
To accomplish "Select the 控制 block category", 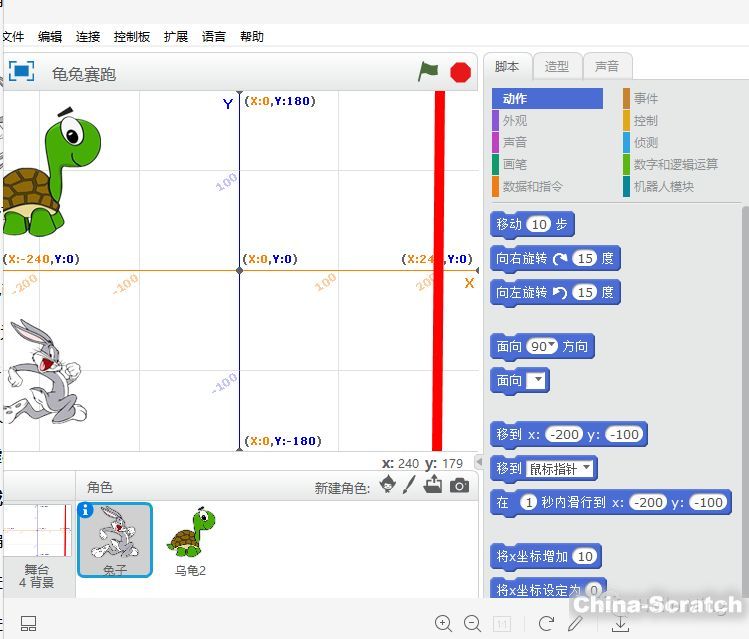I will [x=645, y=120].
